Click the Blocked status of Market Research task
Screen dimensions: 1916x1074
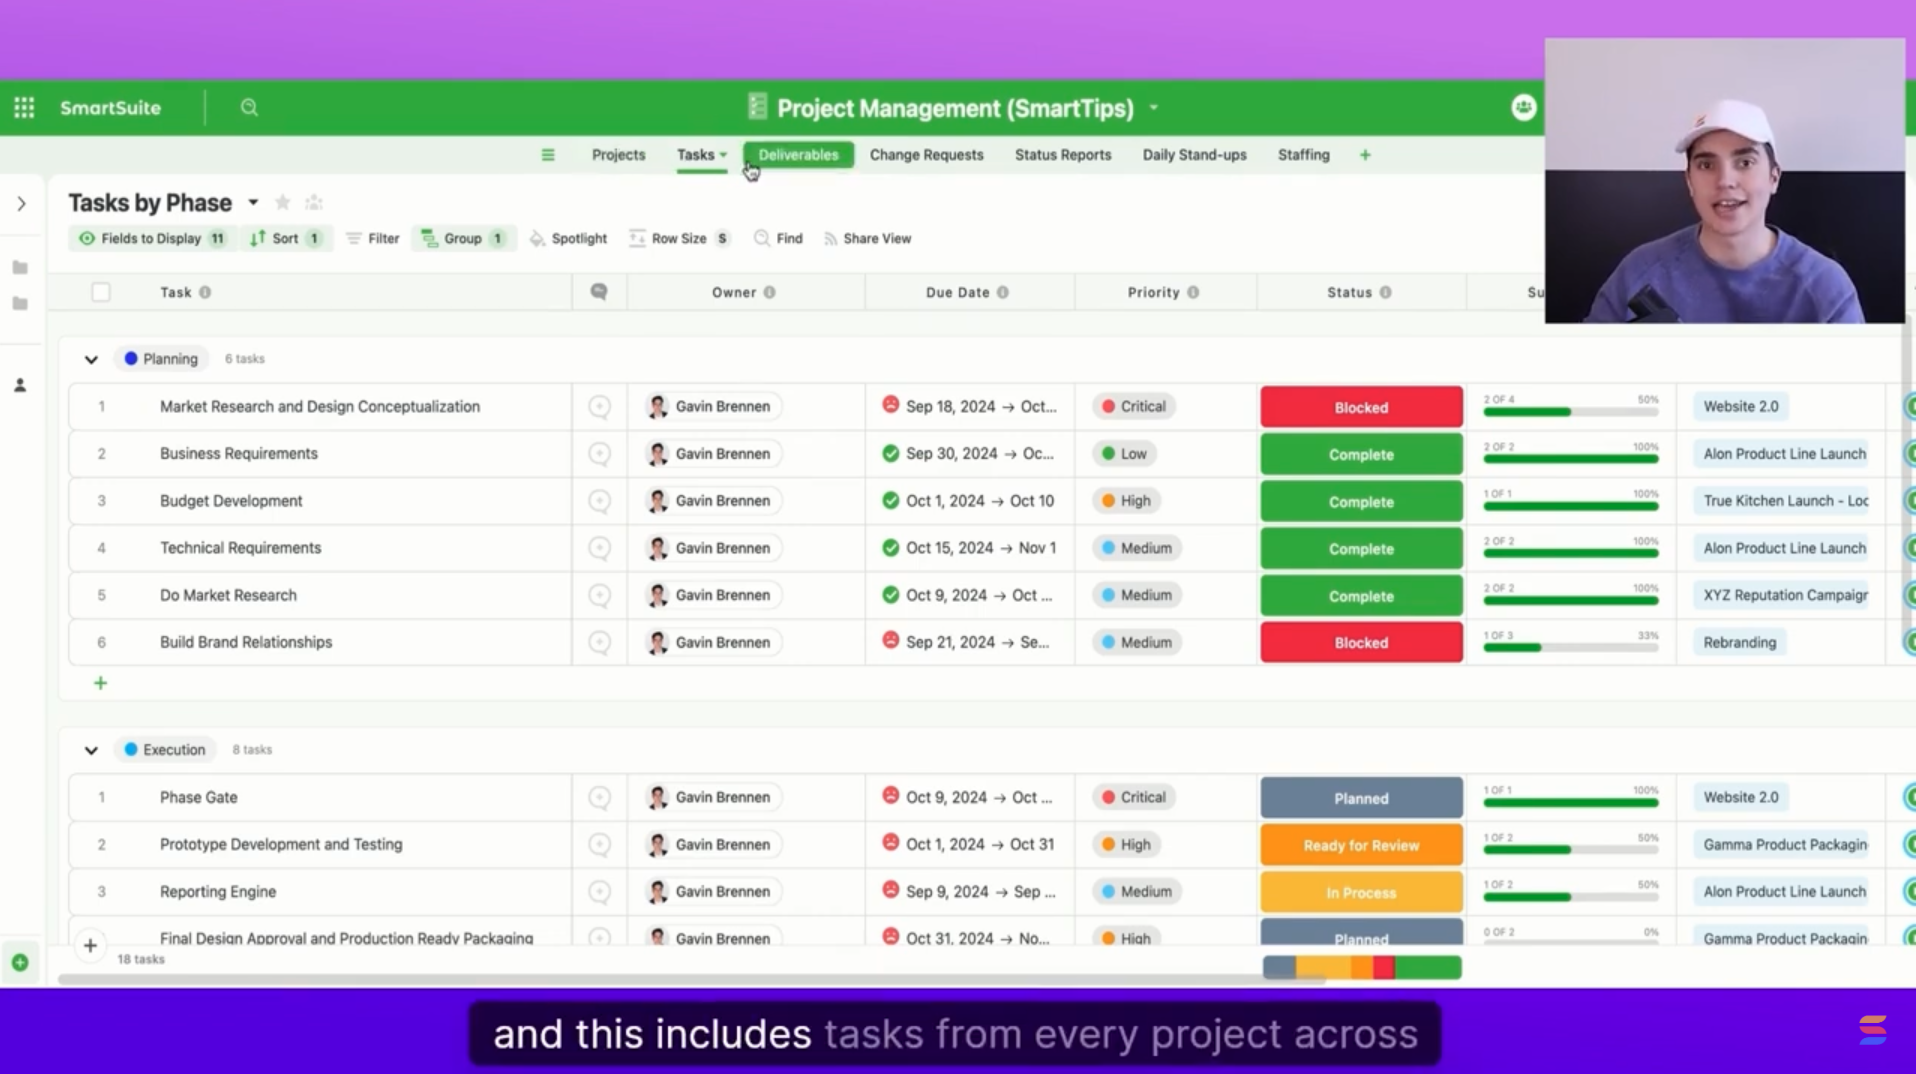pyautogui.click(x=1361, y=408)
